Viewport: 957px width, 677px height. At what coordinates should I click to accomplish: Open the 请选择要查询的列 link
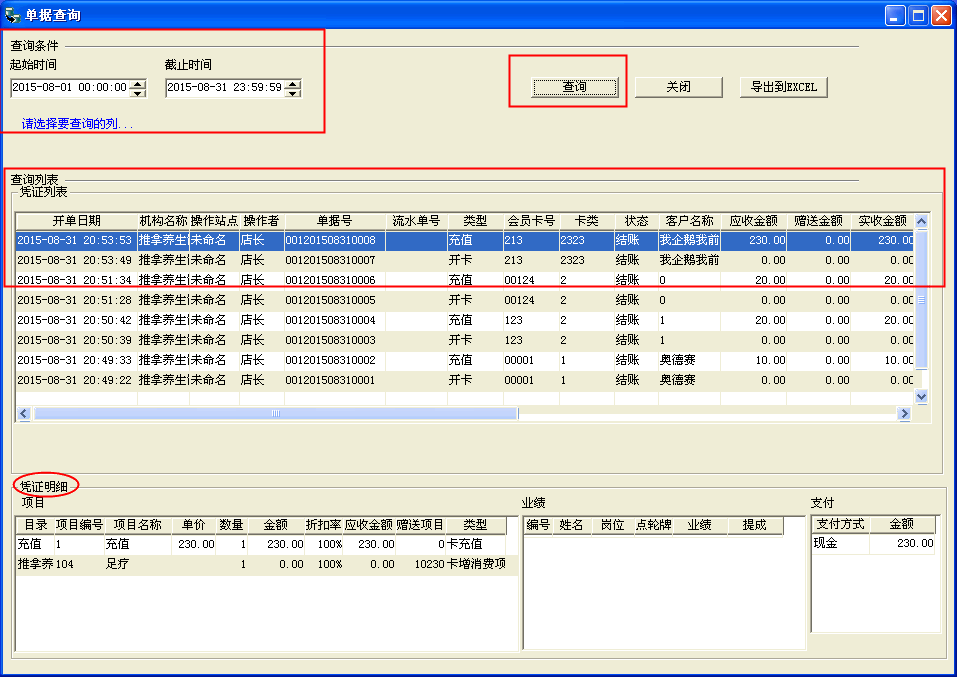coord(77,124)
